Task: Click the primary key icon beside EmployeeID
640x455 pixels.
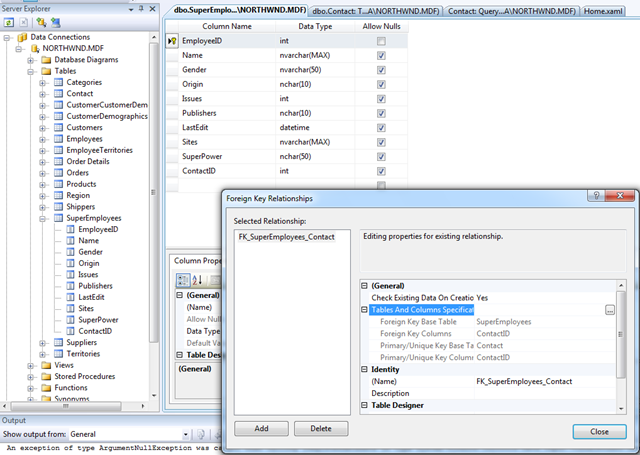Action: coord(173,41)
